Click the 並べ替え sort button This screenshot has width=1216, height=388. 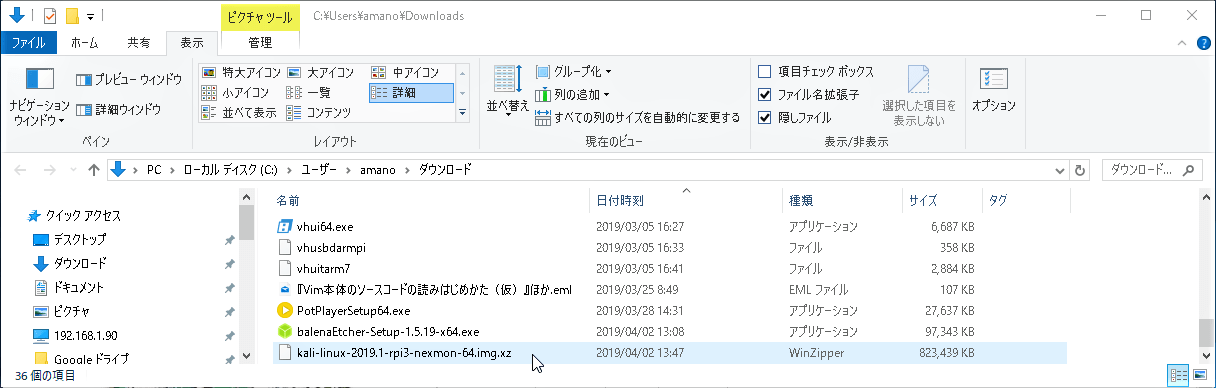[x=507, y=92]
